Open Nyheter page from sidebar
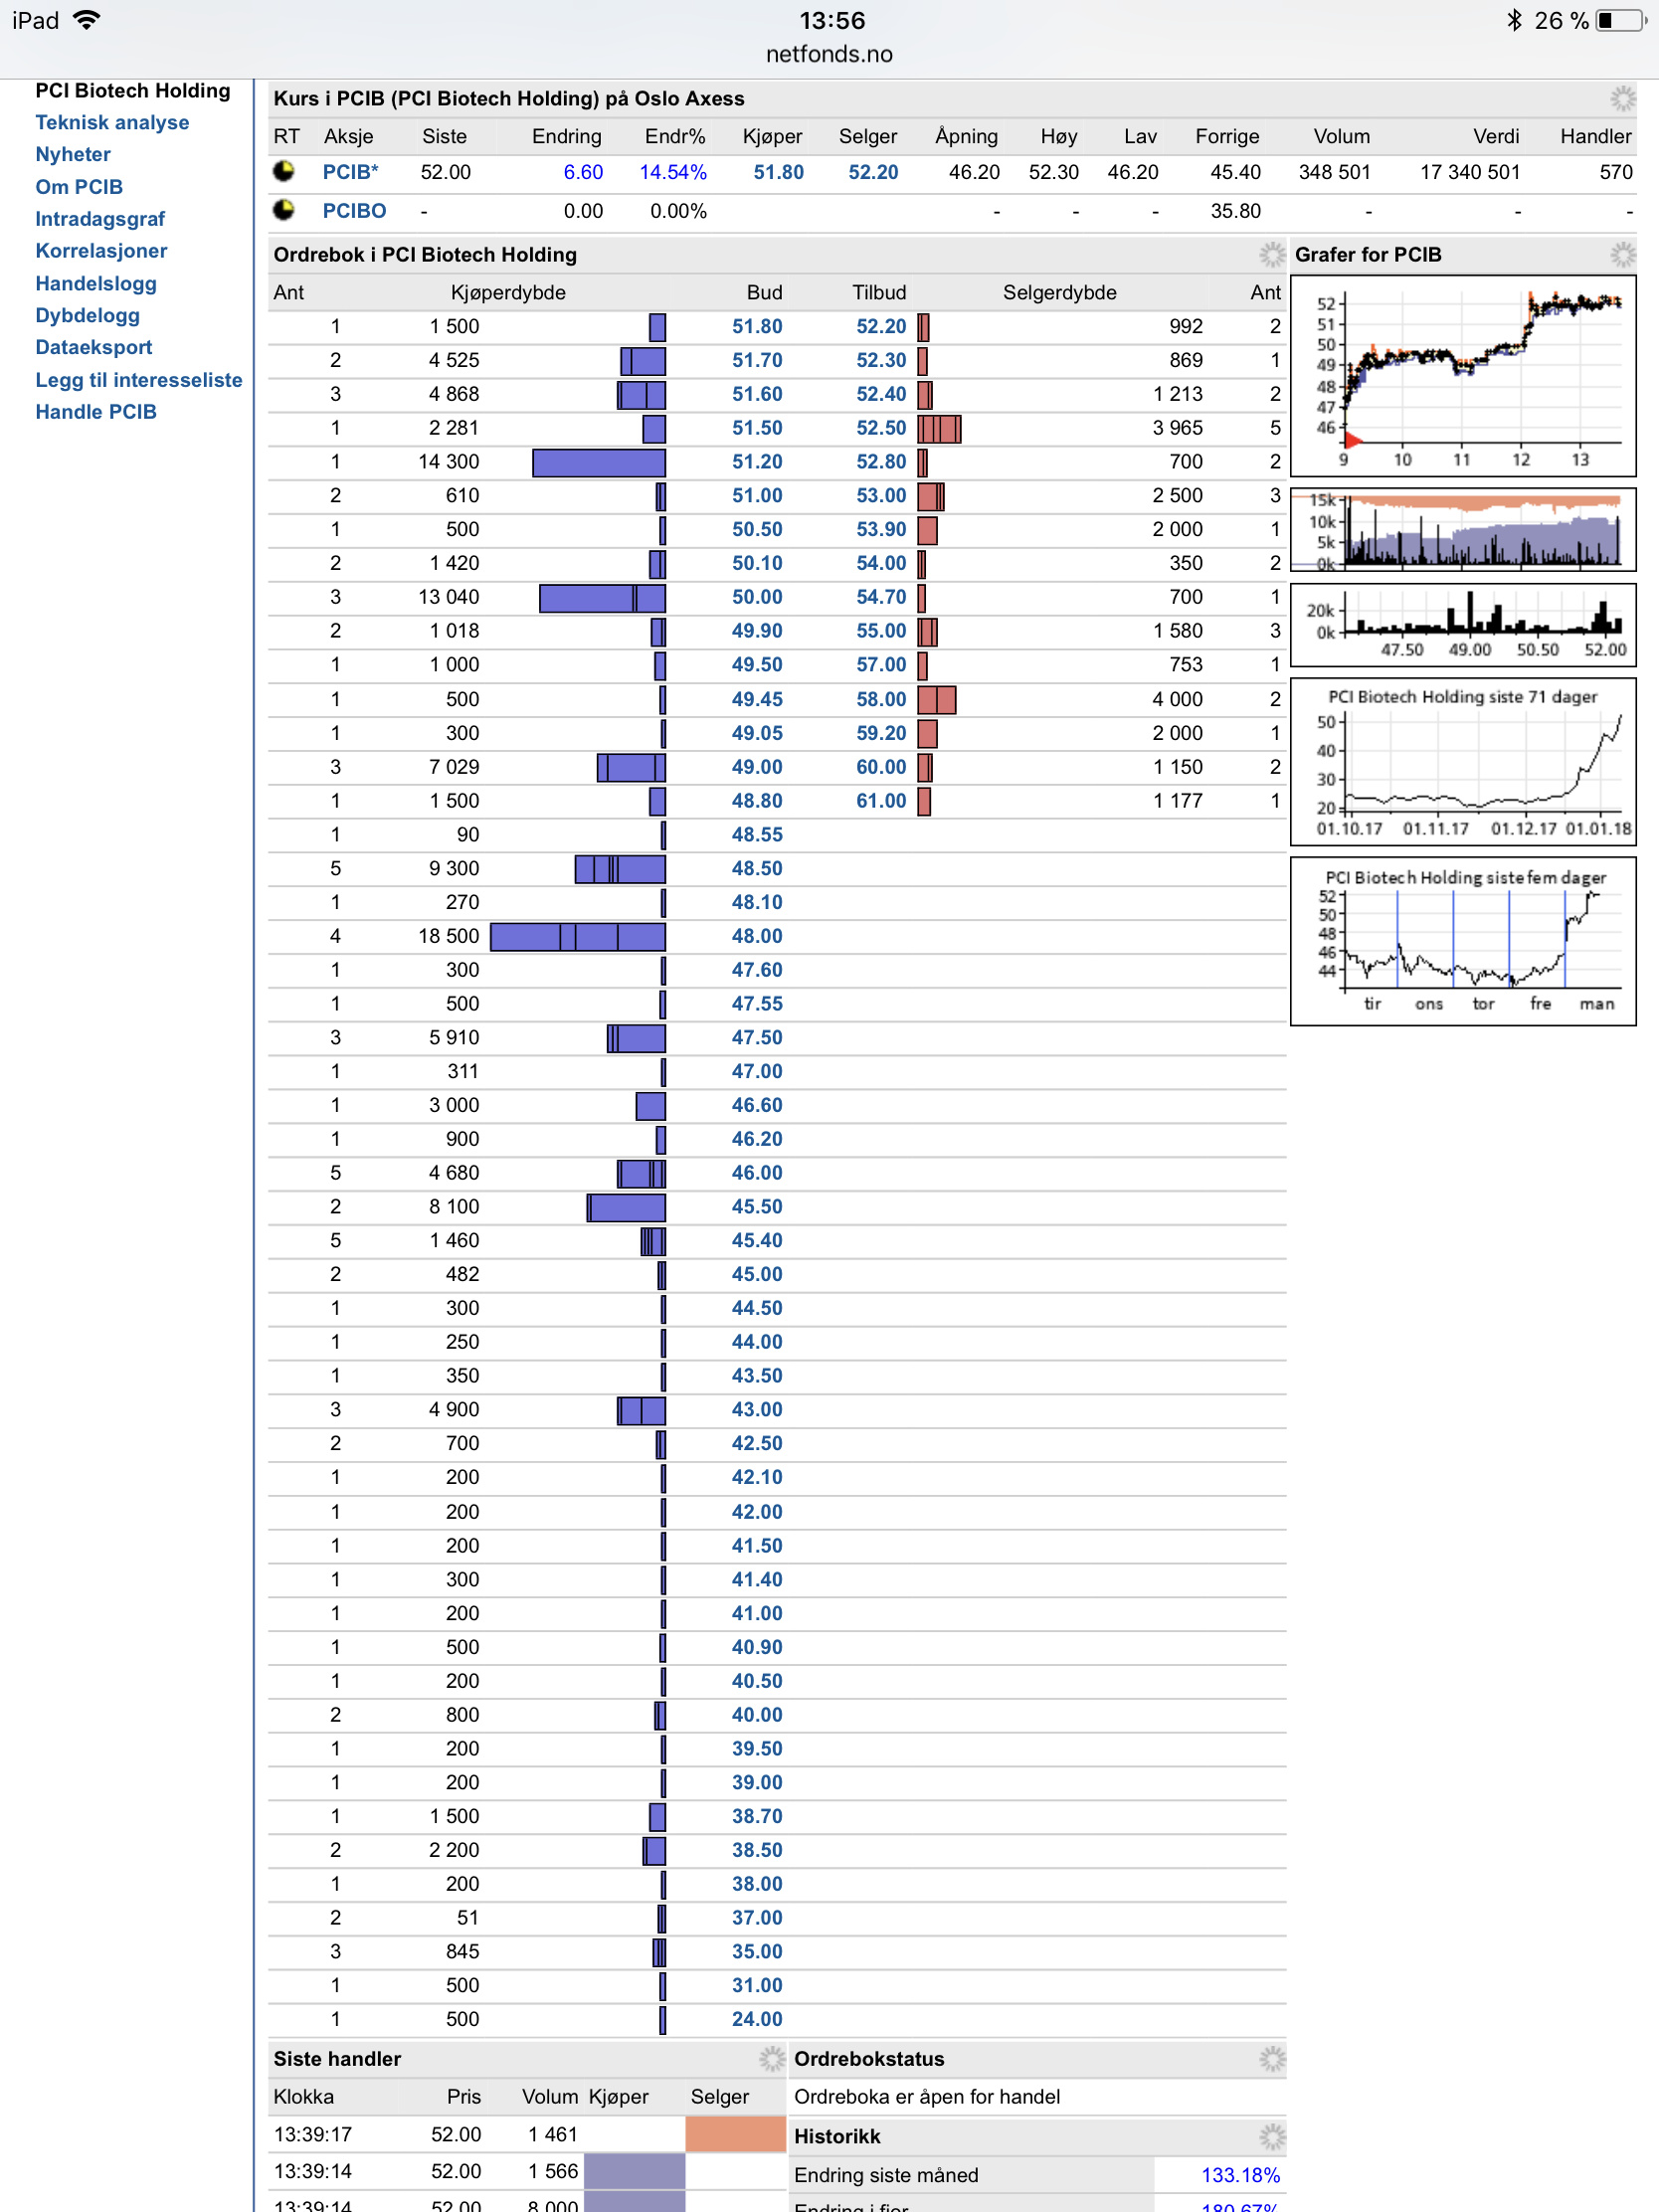The image size is (1659, 2212). click(x=73, y=154)
